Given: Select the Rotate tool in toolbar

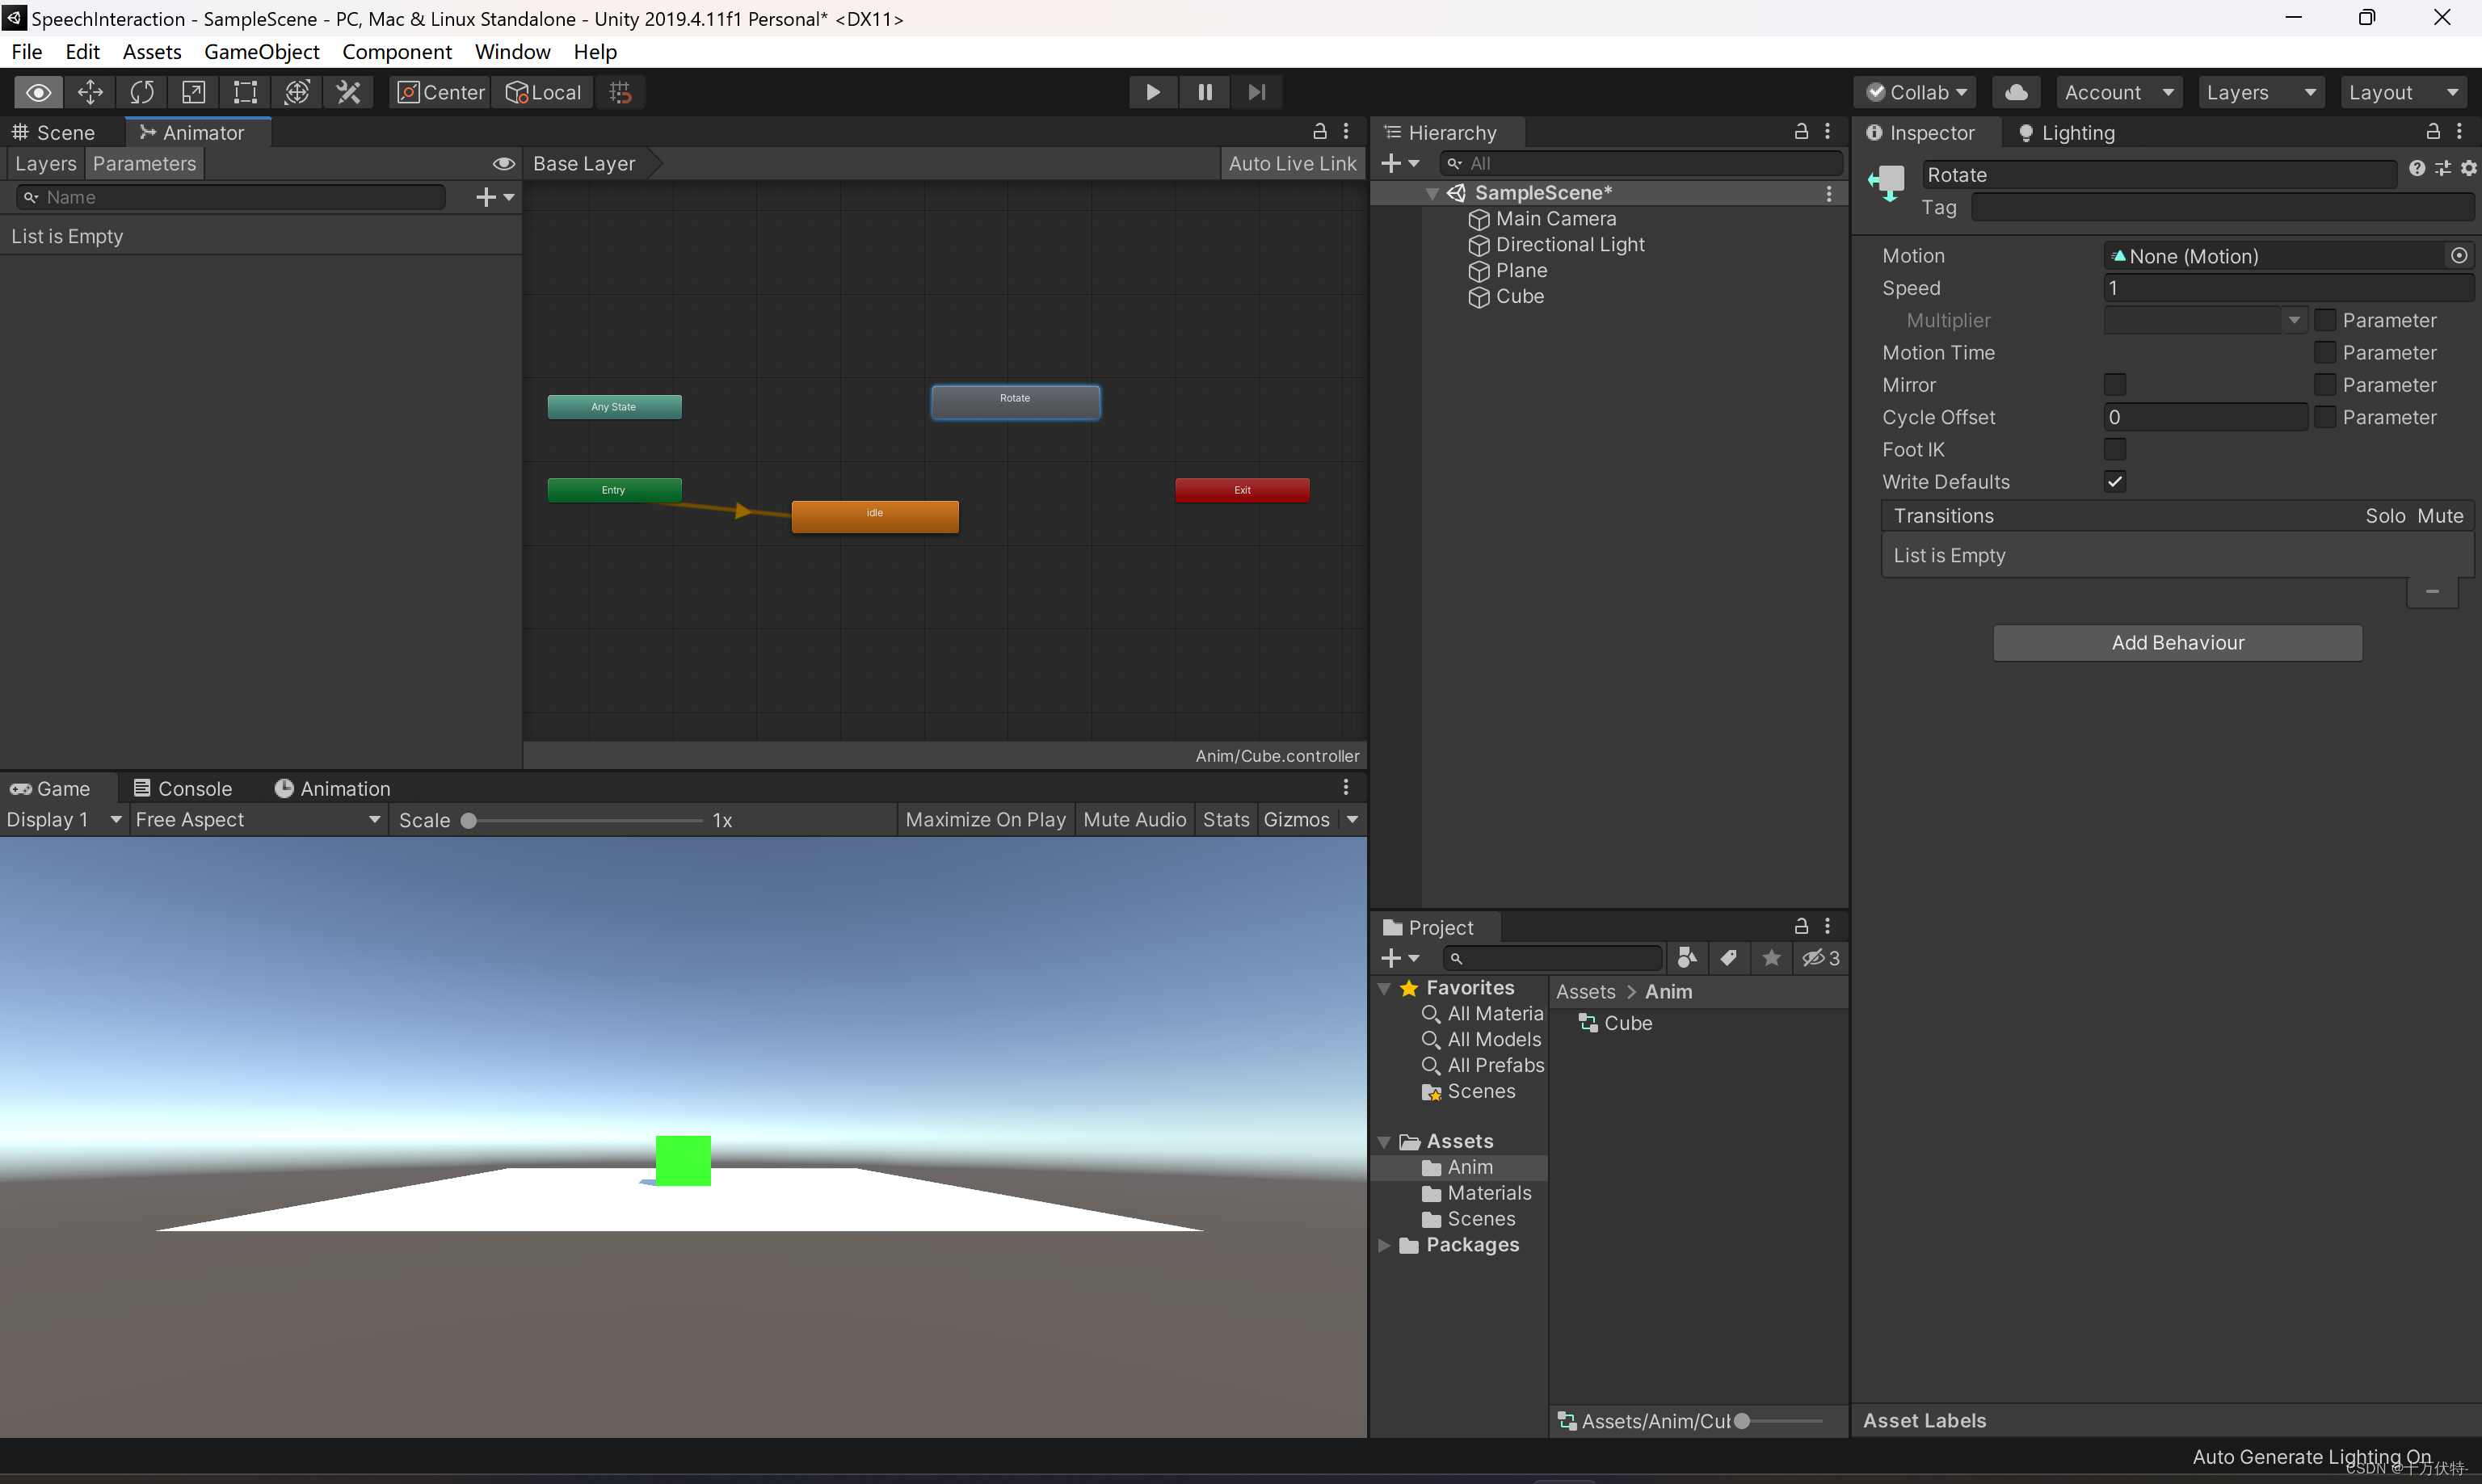Looking at the screenshot, I should point(142,92).
